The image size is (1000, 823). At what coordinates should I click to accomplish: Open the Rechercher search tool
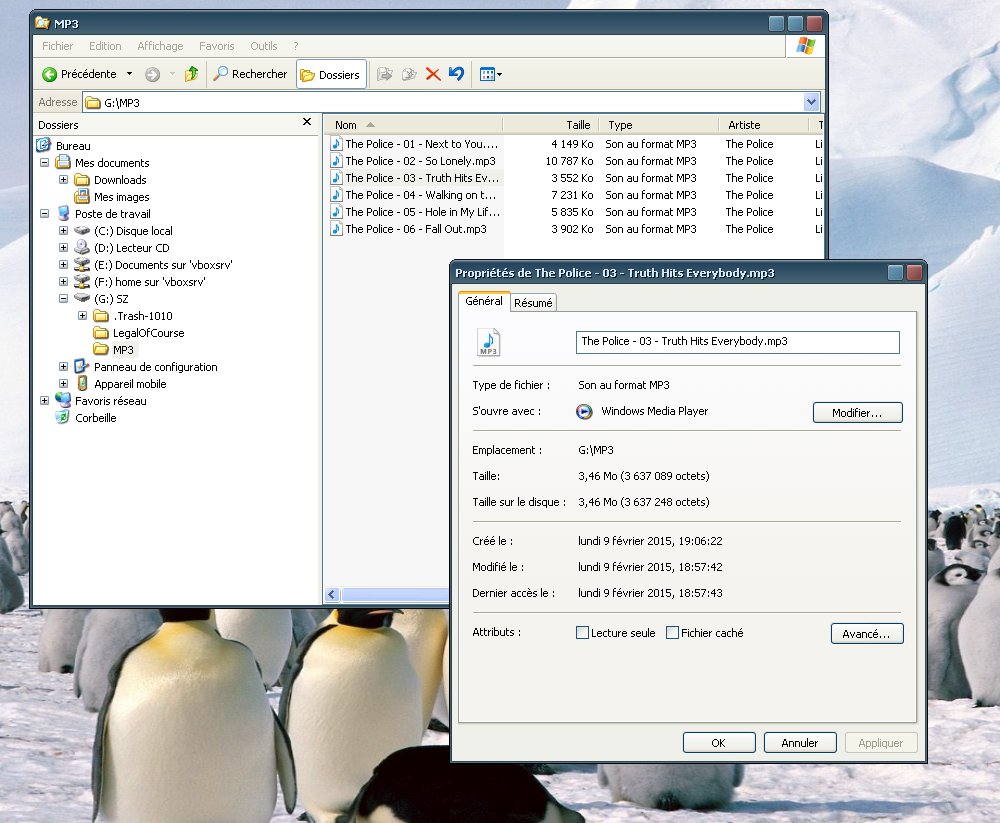[250, 74]
